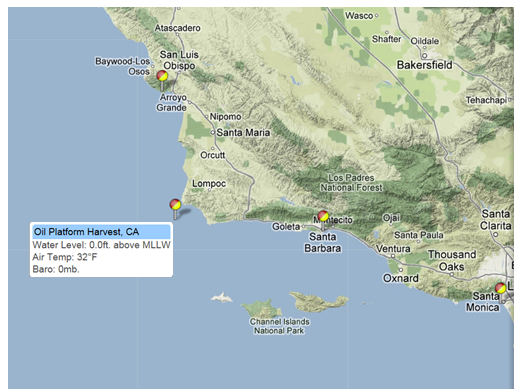Click the station pin near San Luis Obispo
Image resolution: width=515 pixels, height=392 pixels.
point(162,78)
